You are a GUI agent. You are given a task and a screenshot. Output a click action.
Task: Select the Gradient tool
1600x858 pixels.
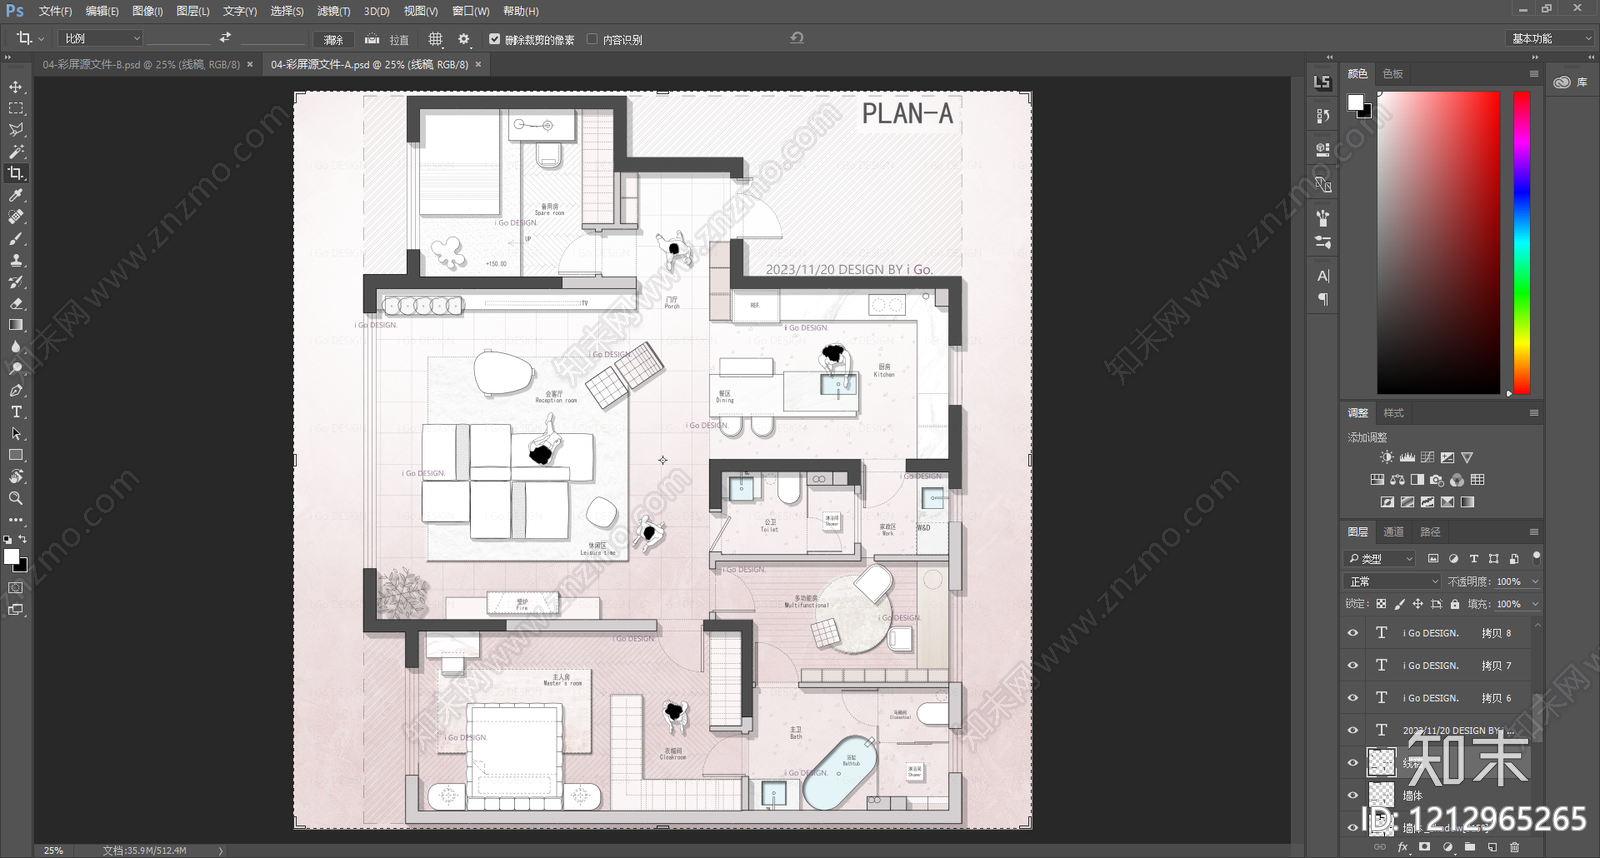[16, 325]
